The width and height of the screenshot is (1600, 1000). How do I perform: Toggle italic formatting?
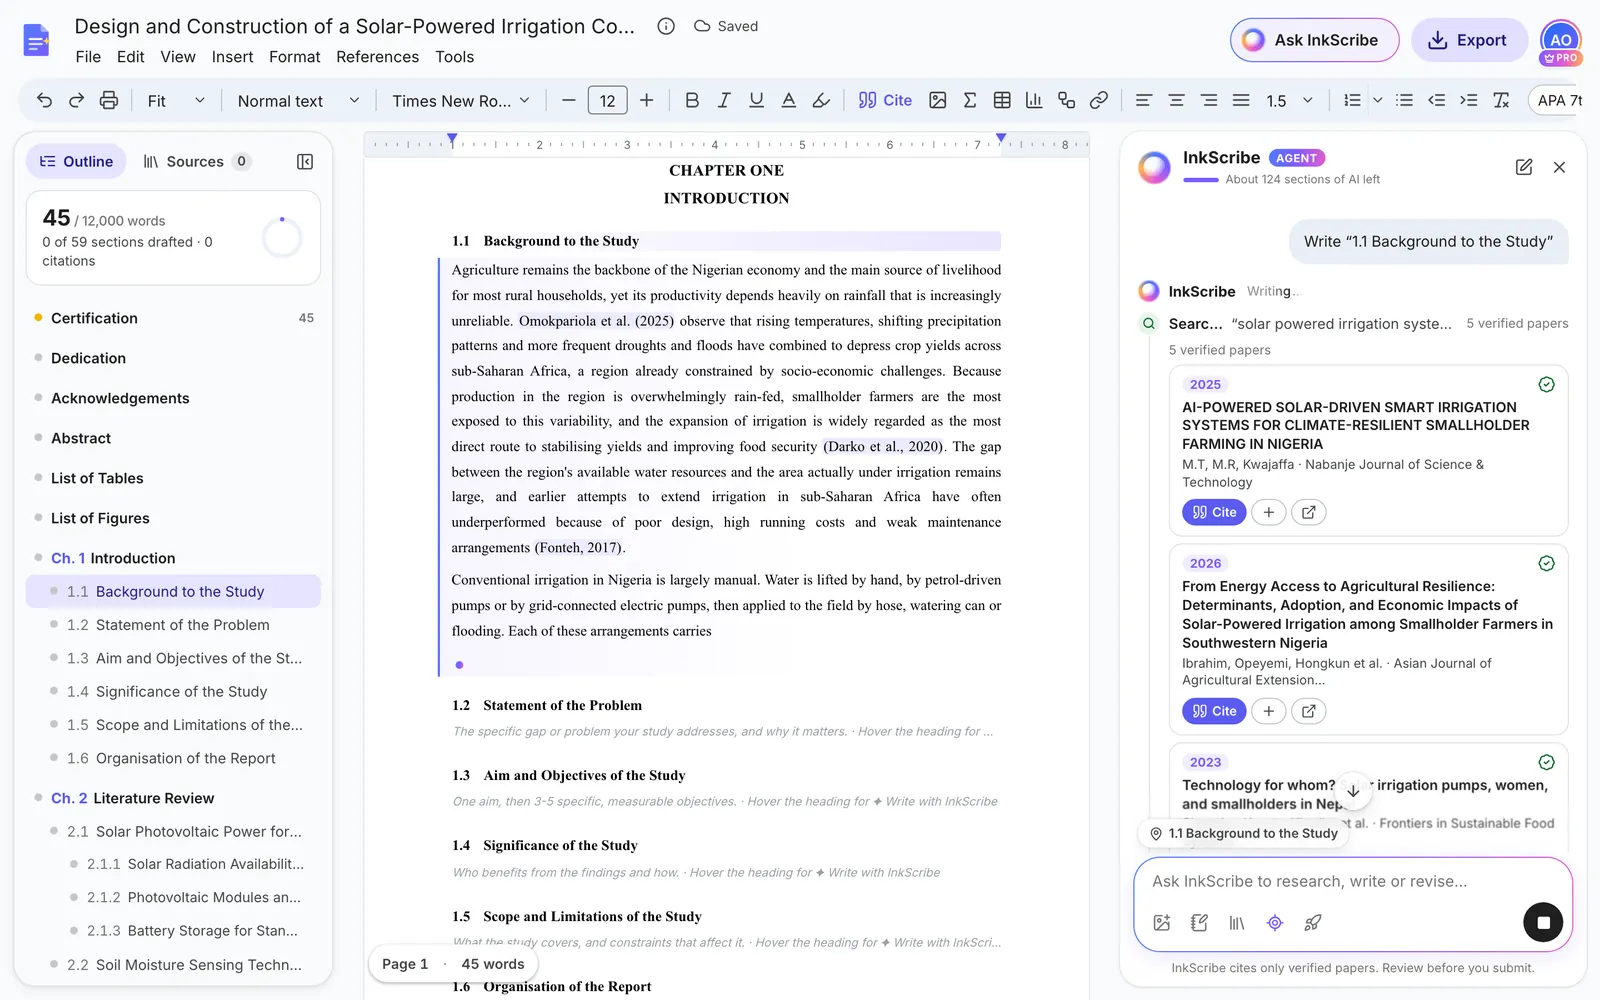pyautogui.click(x=724, y=100)
